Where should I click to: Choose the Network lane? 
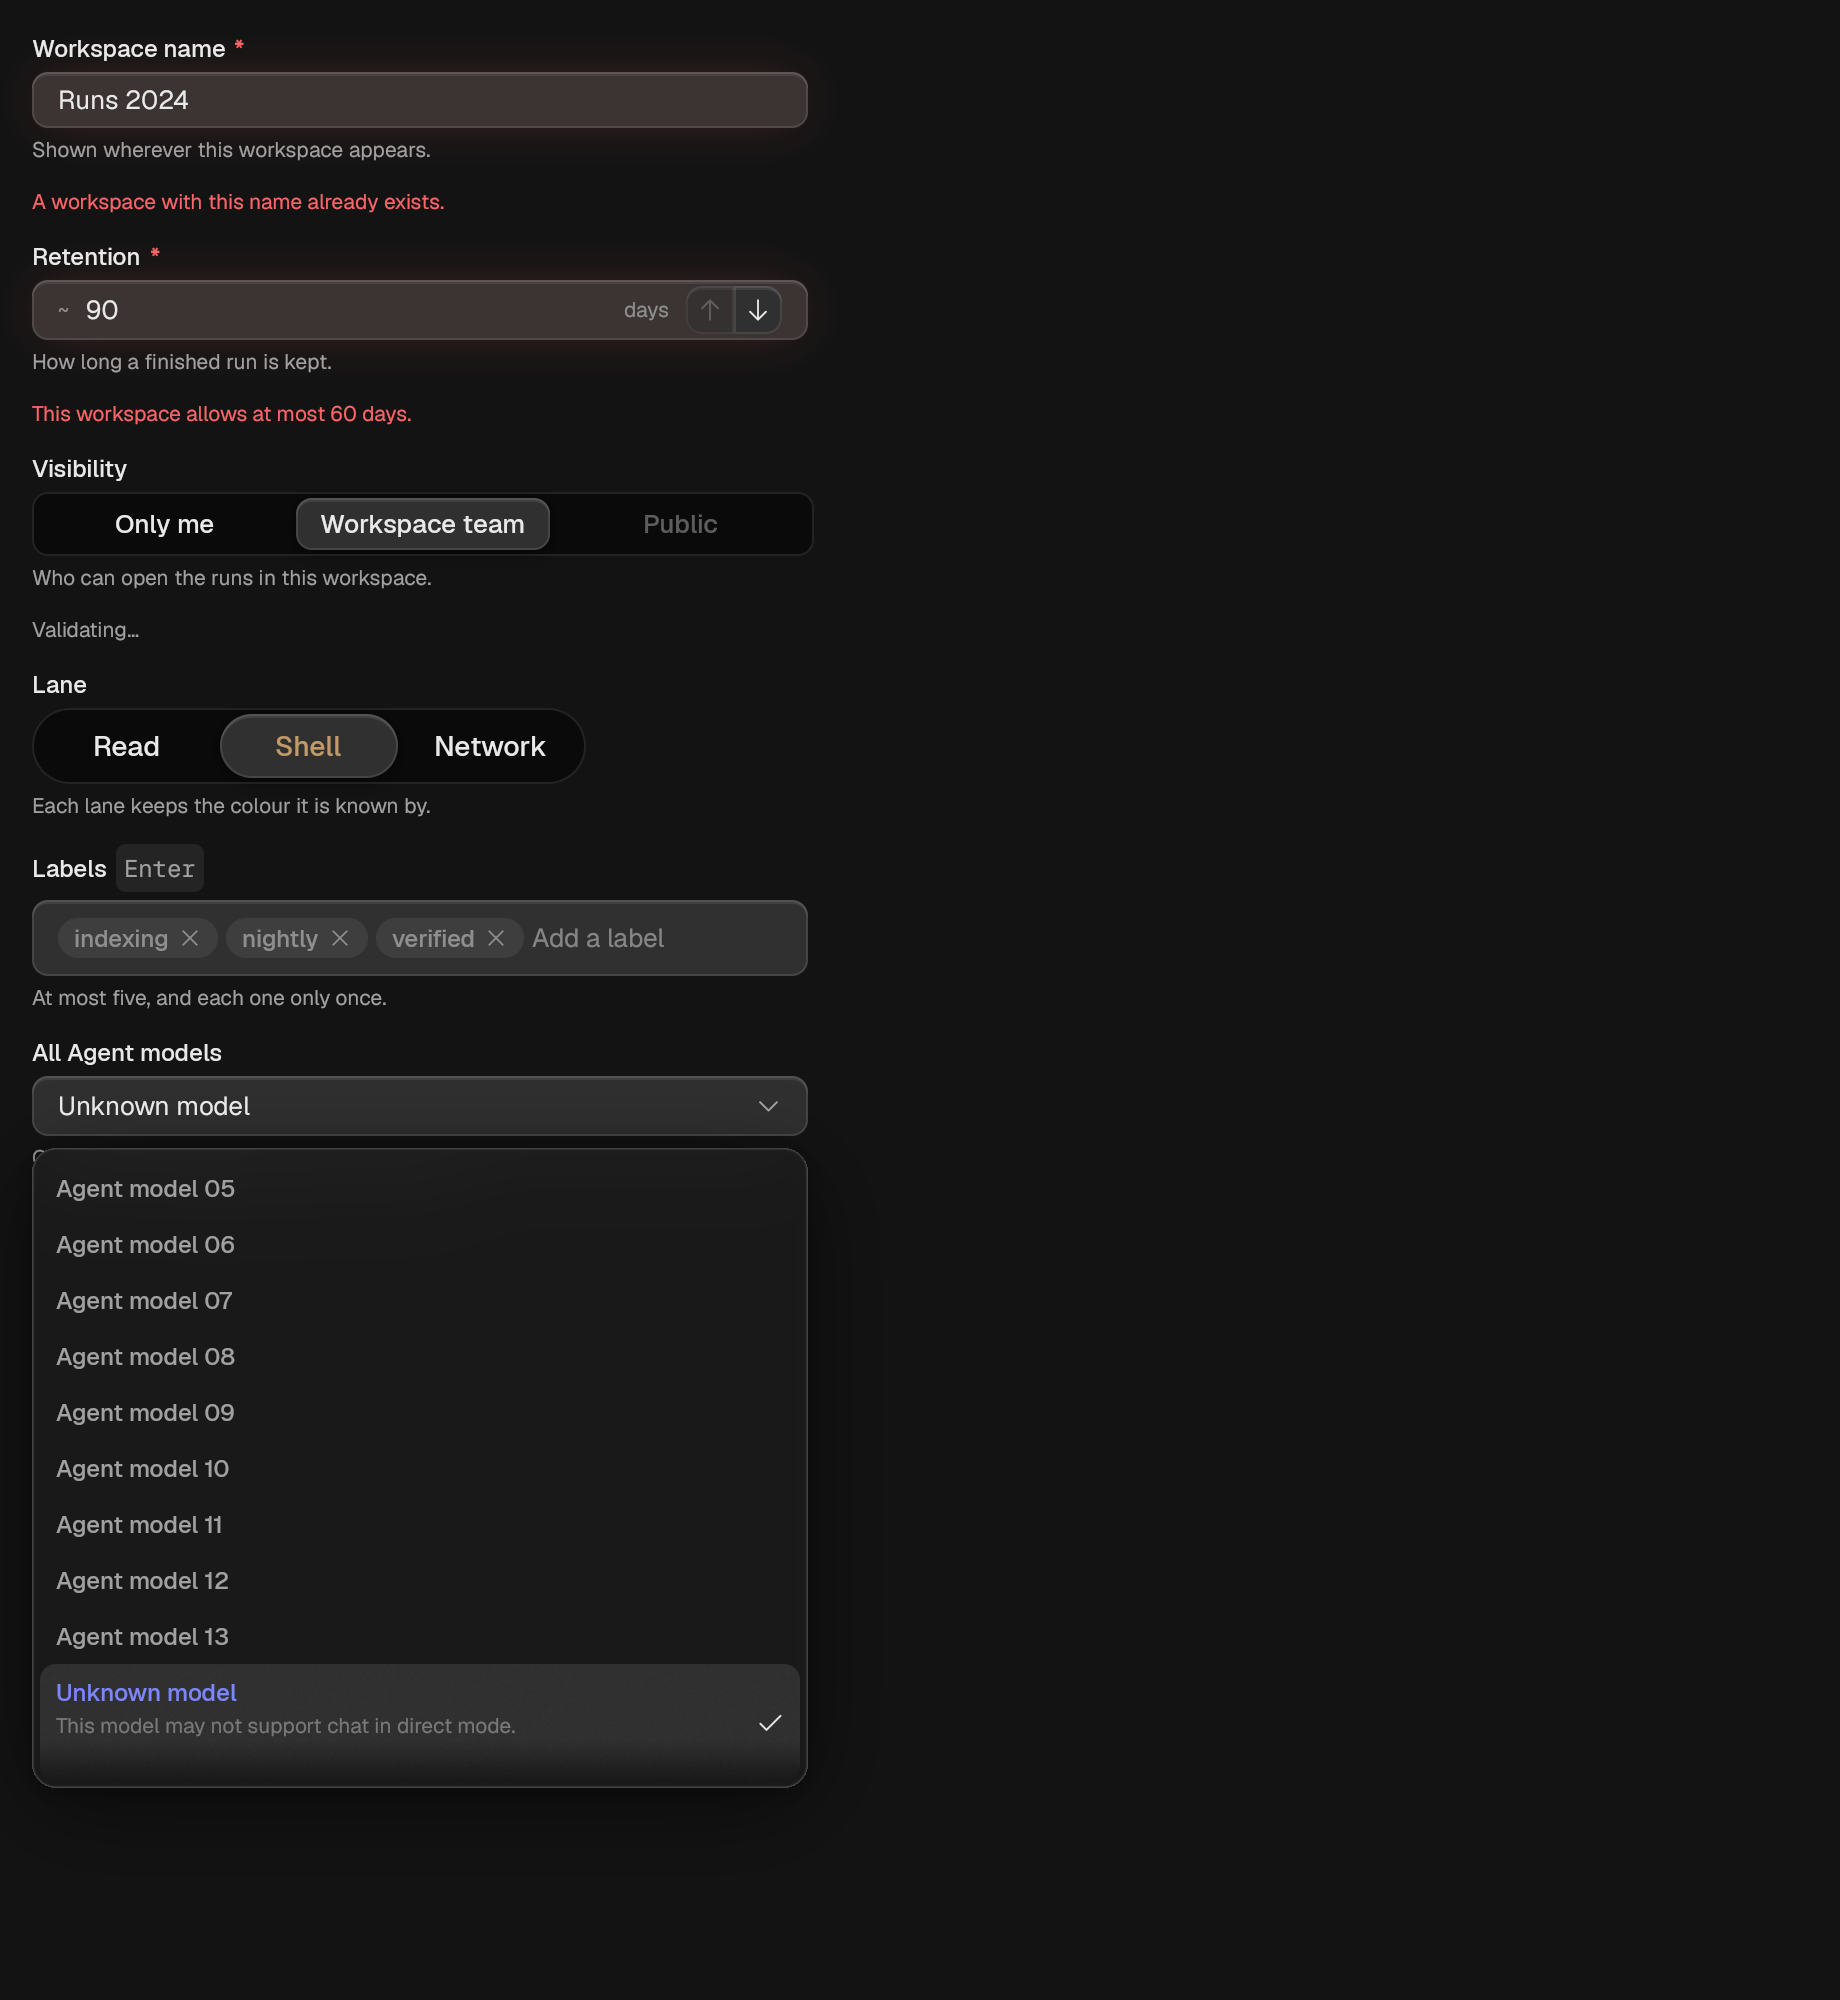[490, 746]
